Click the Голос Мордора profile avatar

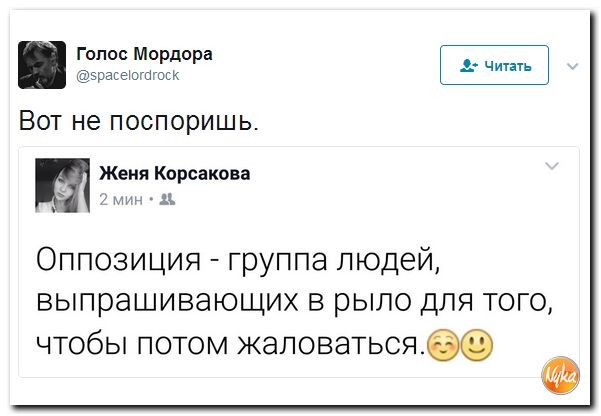(x=41, y=64)
